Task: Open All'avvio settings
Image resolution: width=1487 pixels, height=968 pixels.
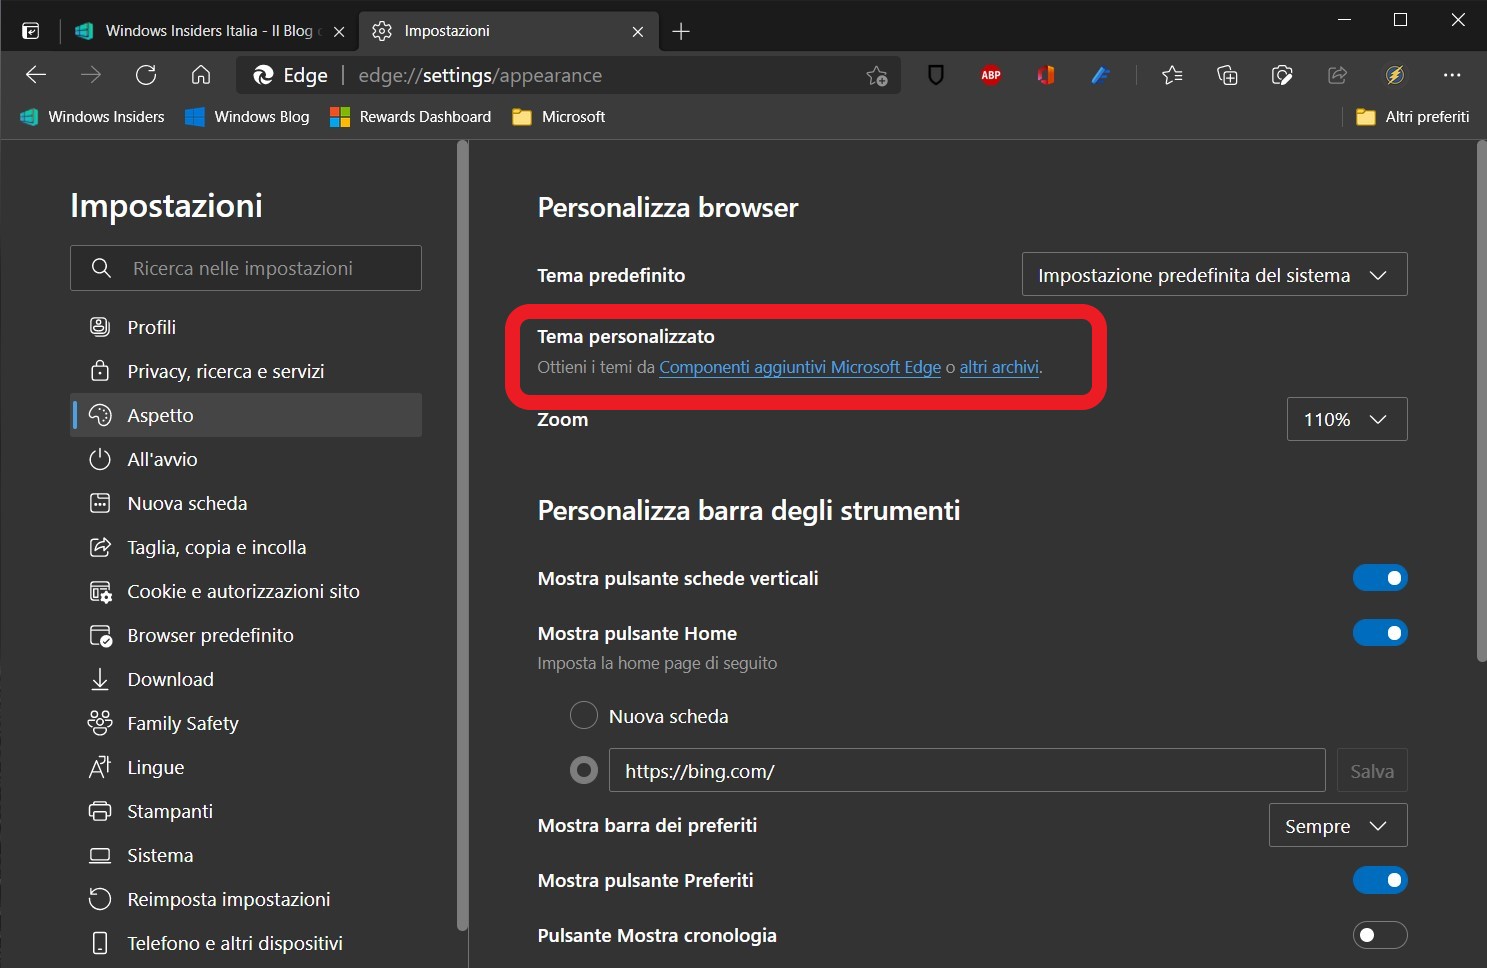Action: (x=246, y=459)
